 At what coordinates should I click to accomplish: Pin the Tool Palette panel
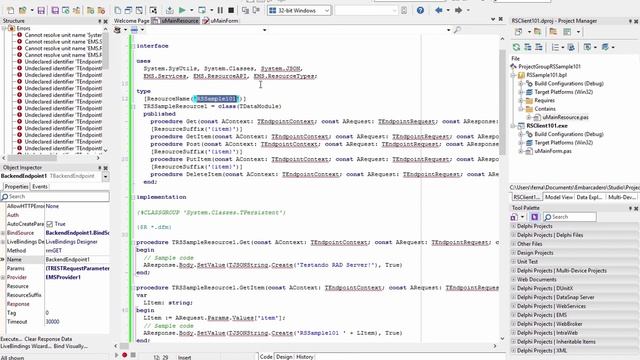(x=630, y=208)
